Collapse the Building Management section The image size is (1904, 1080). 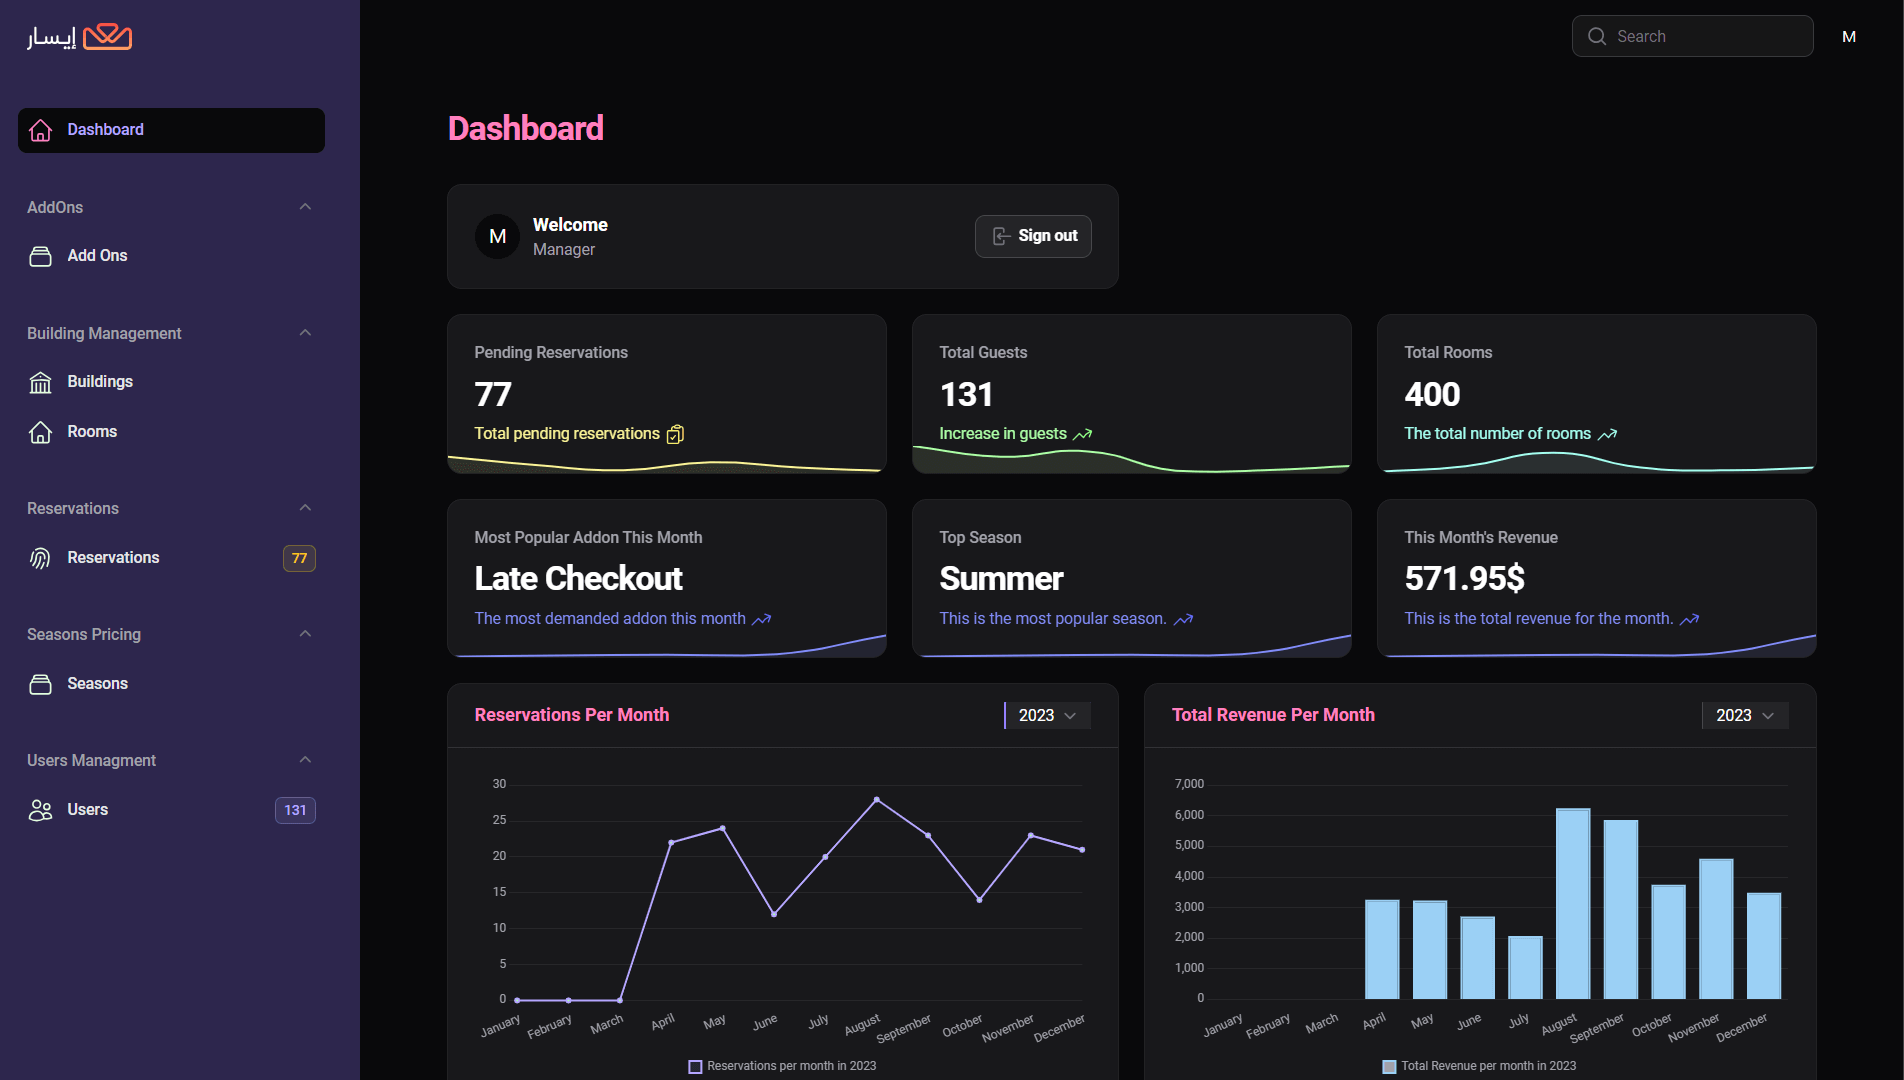[x=305, y=333]
